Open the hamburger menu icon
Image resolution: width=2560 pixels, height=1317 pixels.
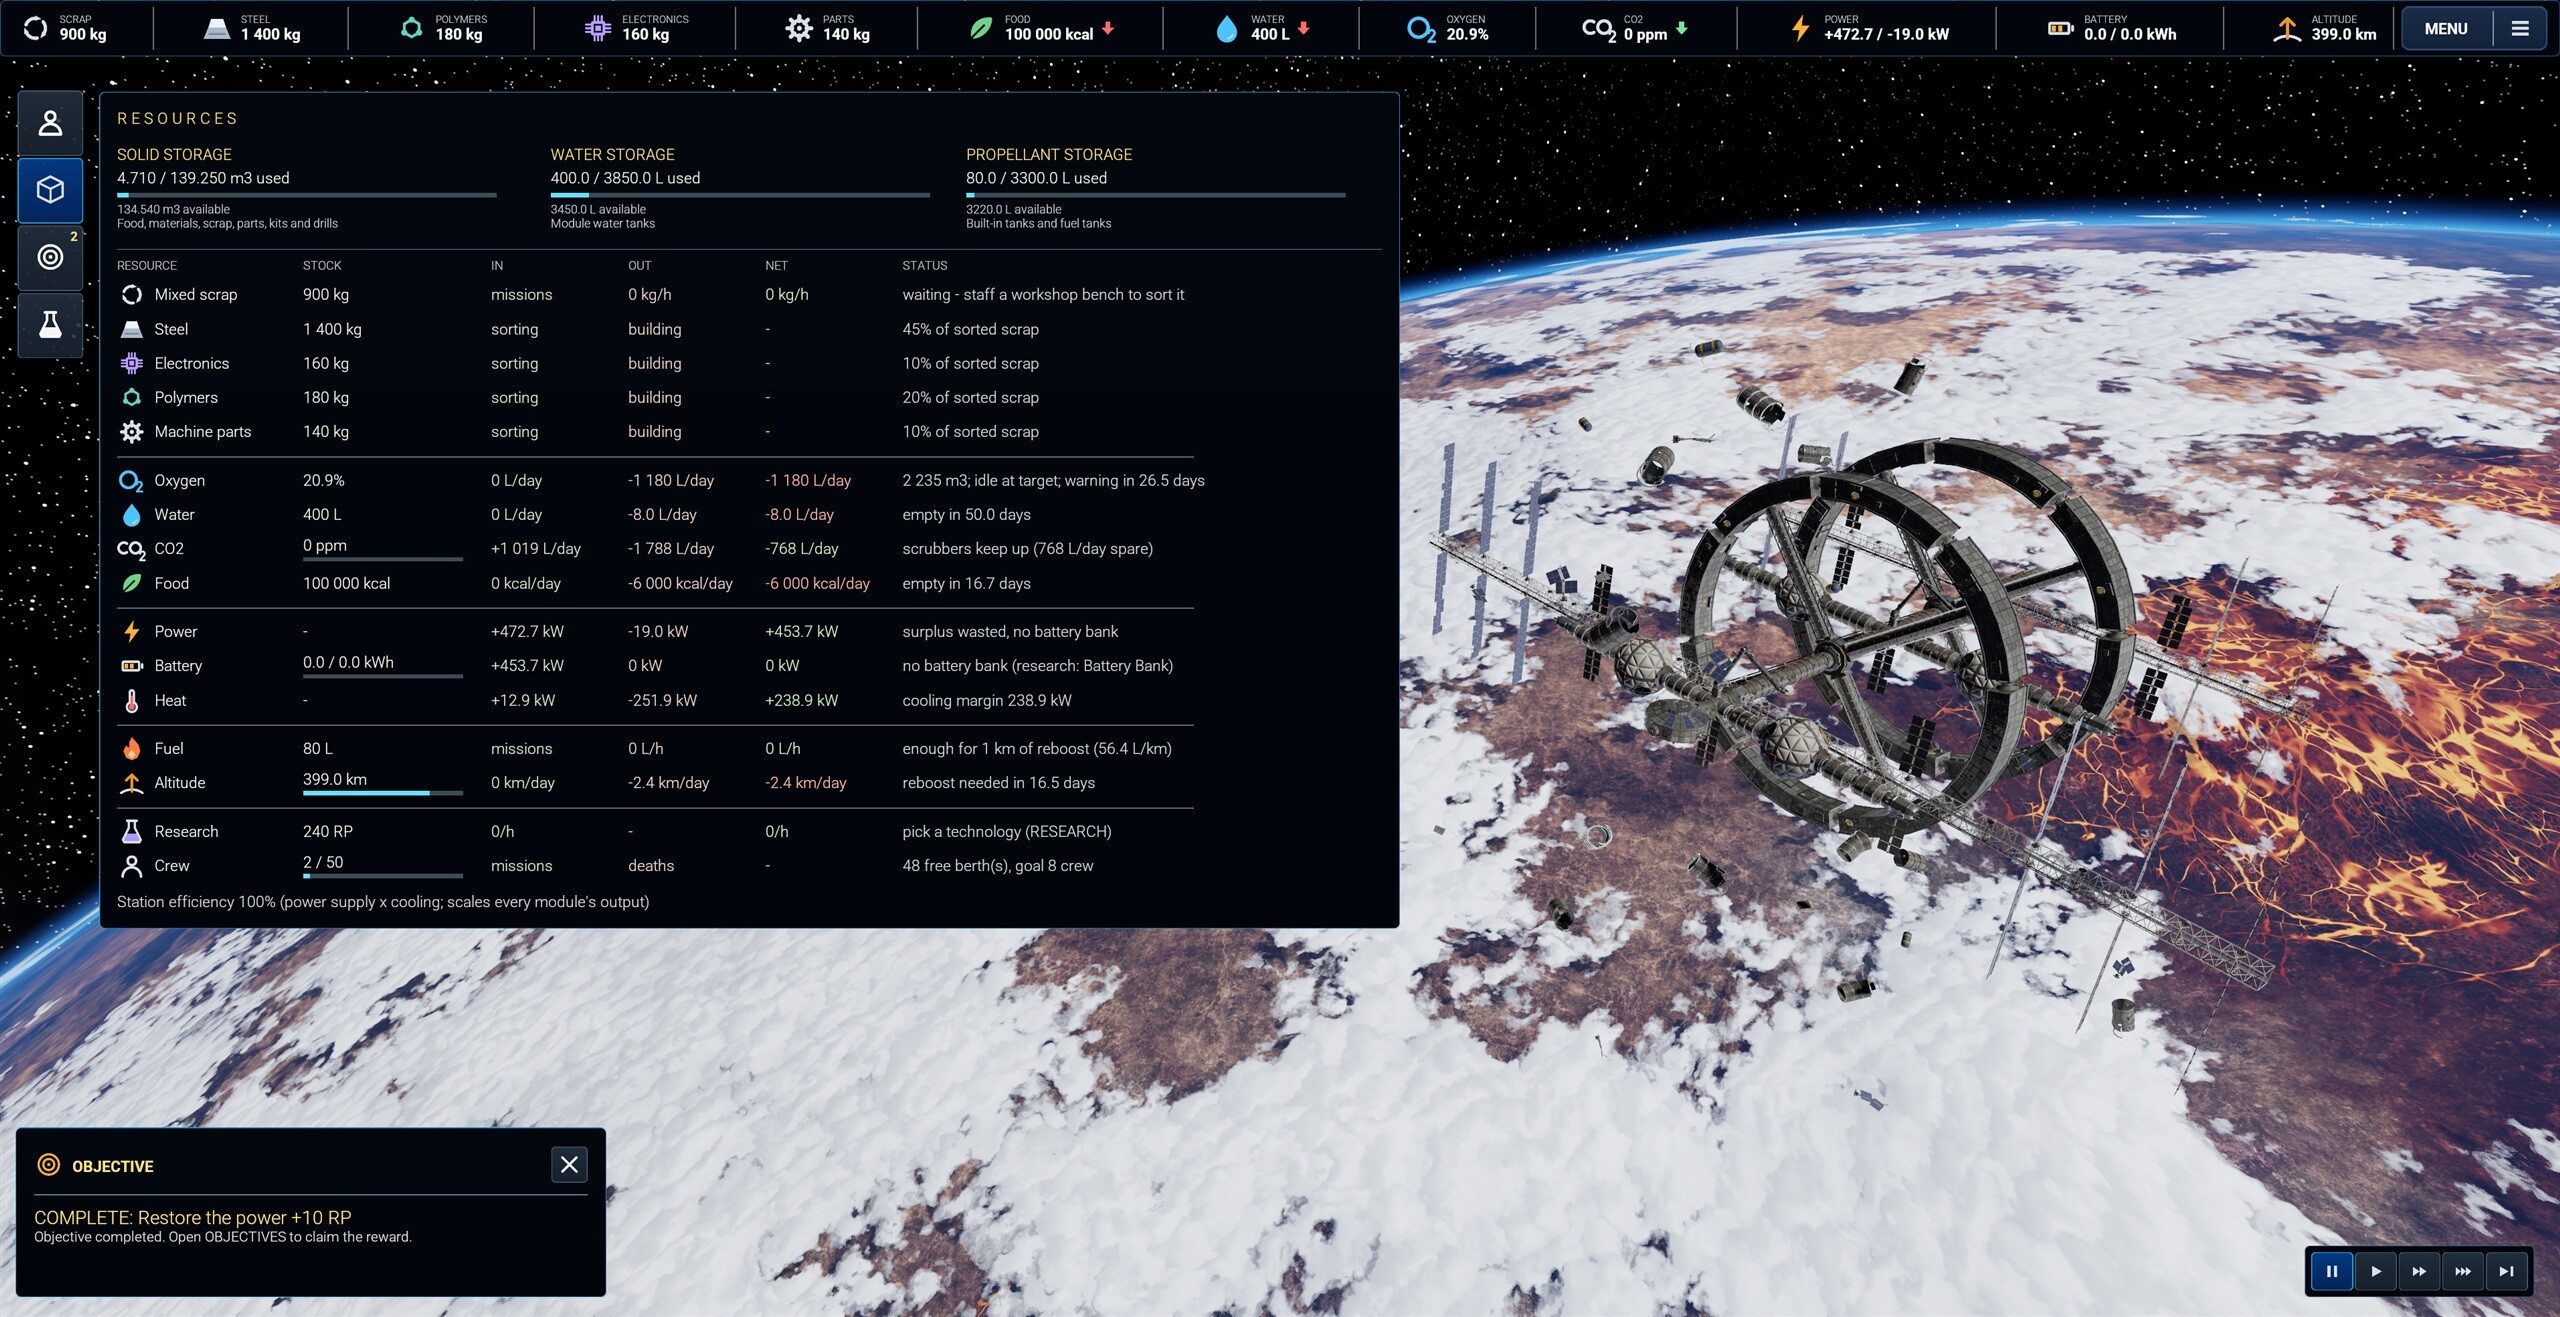coord(2520,28)
